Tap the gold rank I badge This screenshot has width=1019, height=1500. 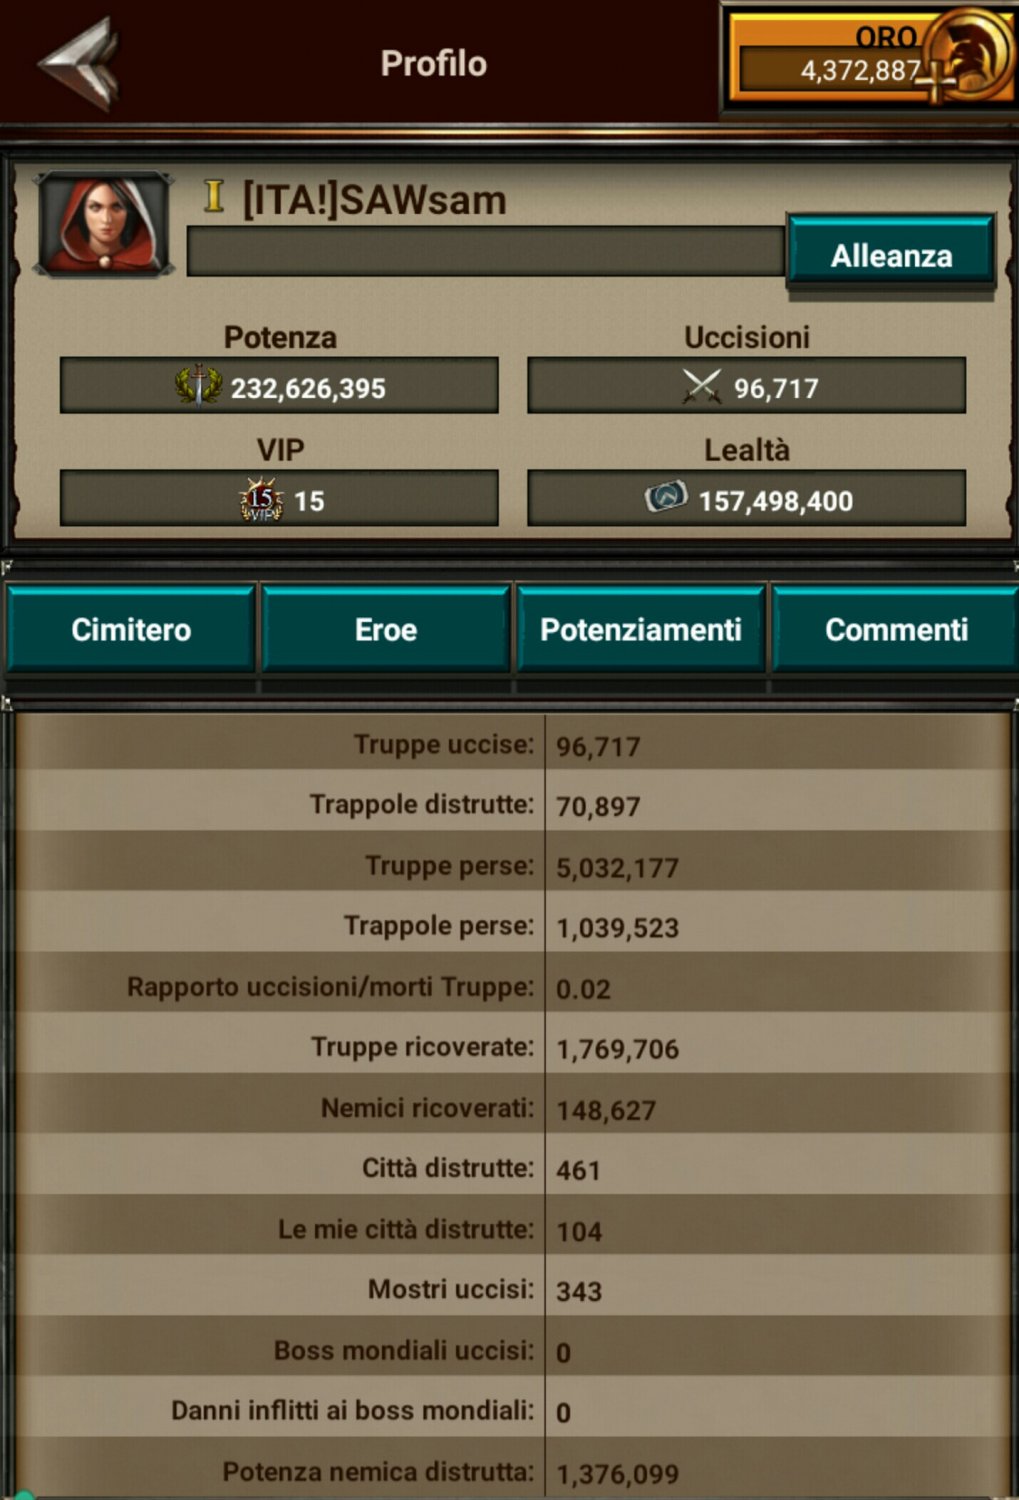pyautogui.click(x=213, y=196)
